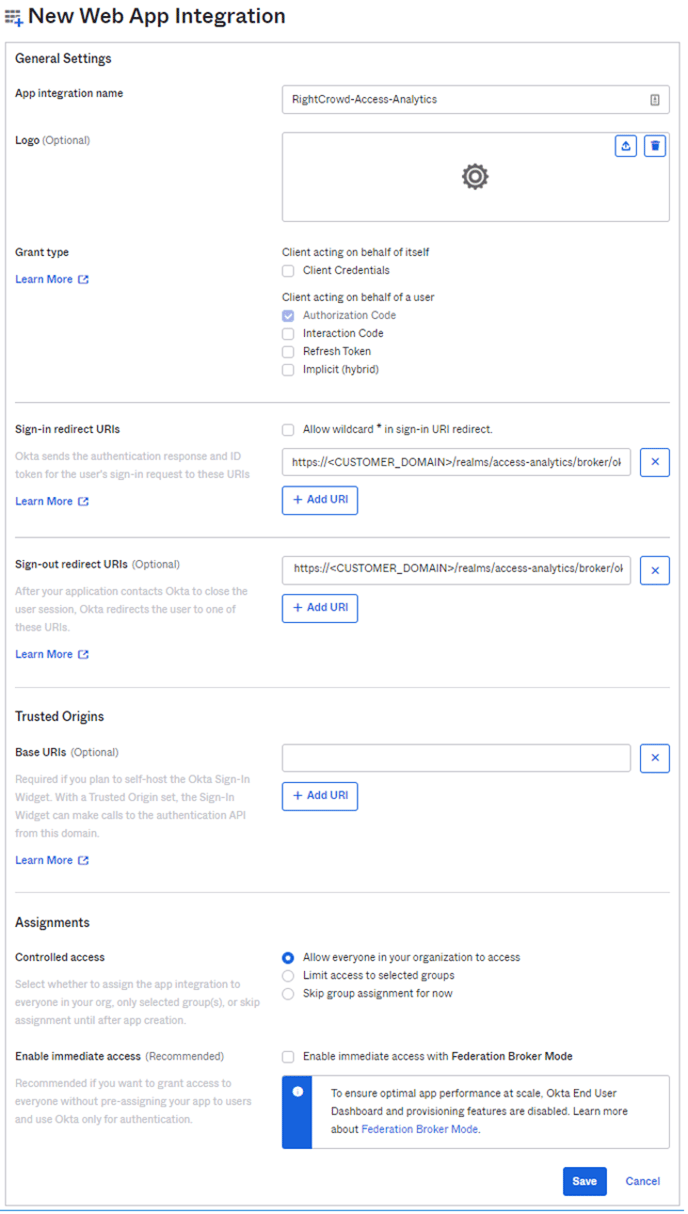Allow wildcard in sign-in URI redirect

tap(288, 430)
